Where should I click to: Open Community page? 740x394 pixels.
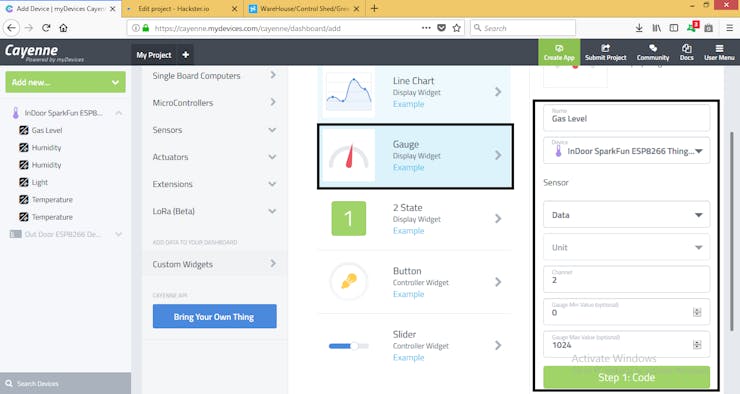653,52
